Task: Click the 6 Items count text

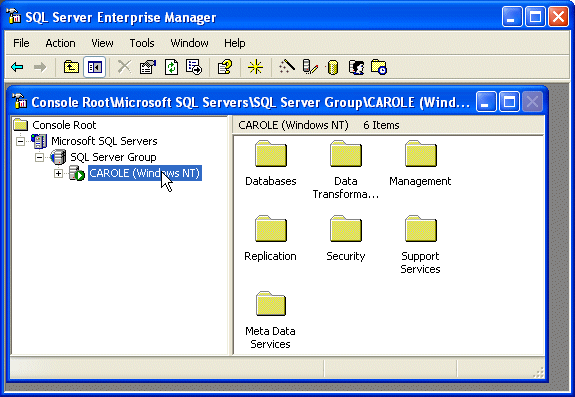Action: (x=381, y=125)
